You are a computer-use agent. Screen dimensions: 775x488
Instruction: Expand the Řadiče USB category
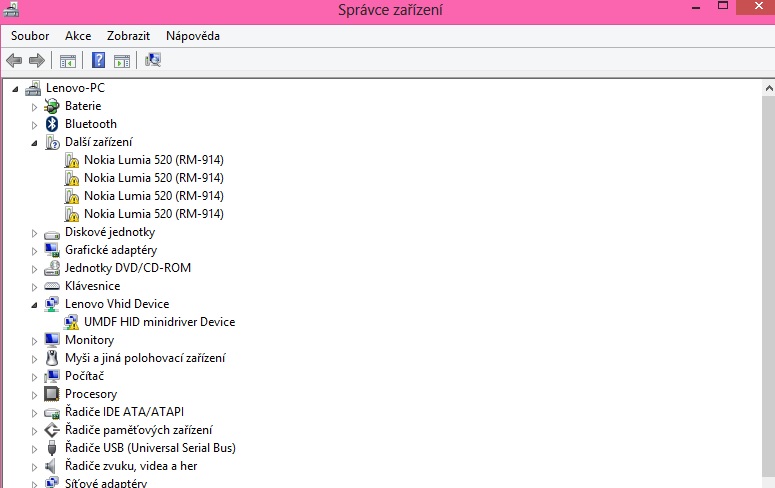[x=34, y=449]
